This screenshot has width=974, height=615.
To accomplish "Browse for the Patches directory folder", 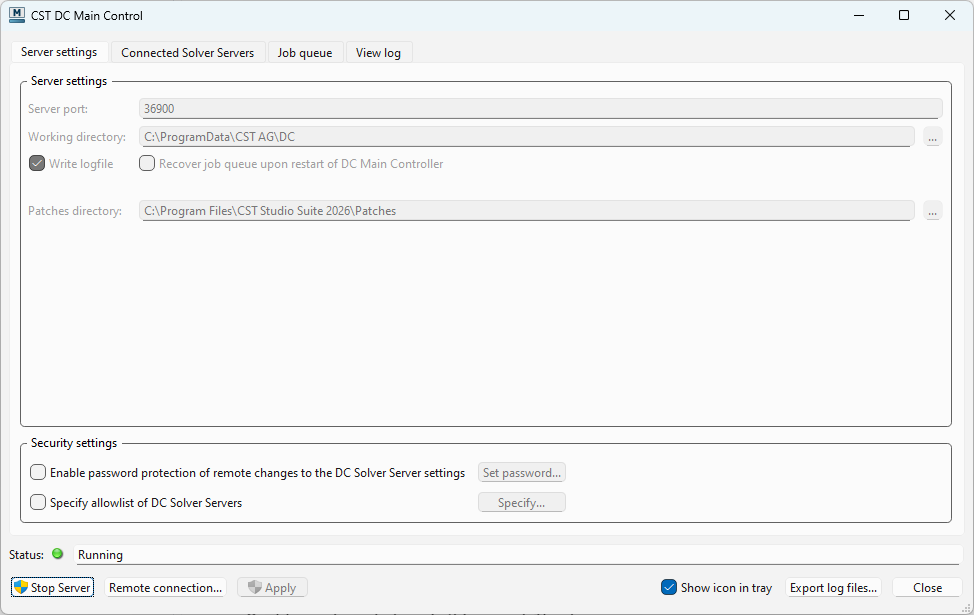I will (x=932, y=211).
